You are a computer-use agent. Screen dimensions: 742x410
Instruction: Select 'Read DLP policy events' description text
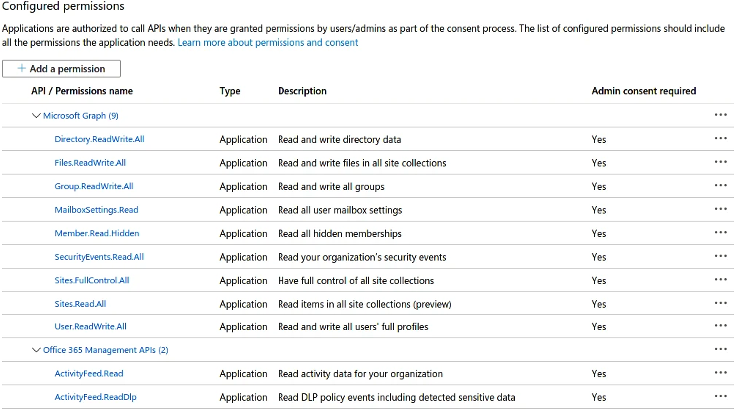pos(397,397)
